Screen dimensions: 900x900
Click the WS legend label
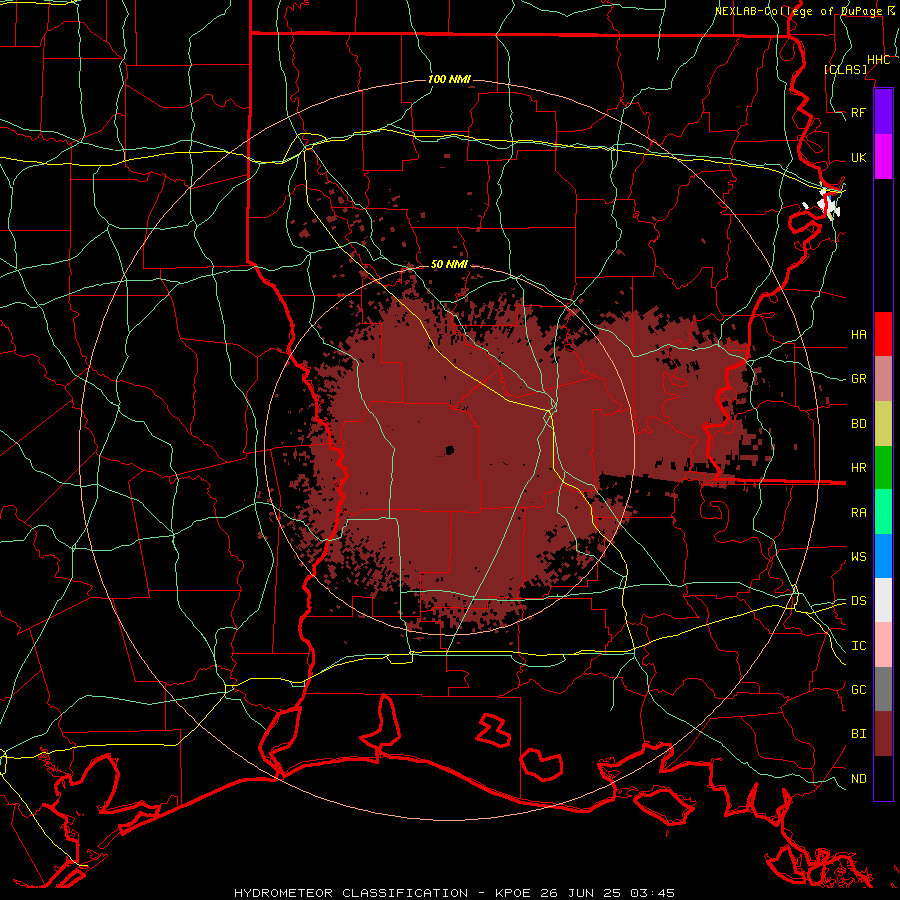click(x=858, y=556)
